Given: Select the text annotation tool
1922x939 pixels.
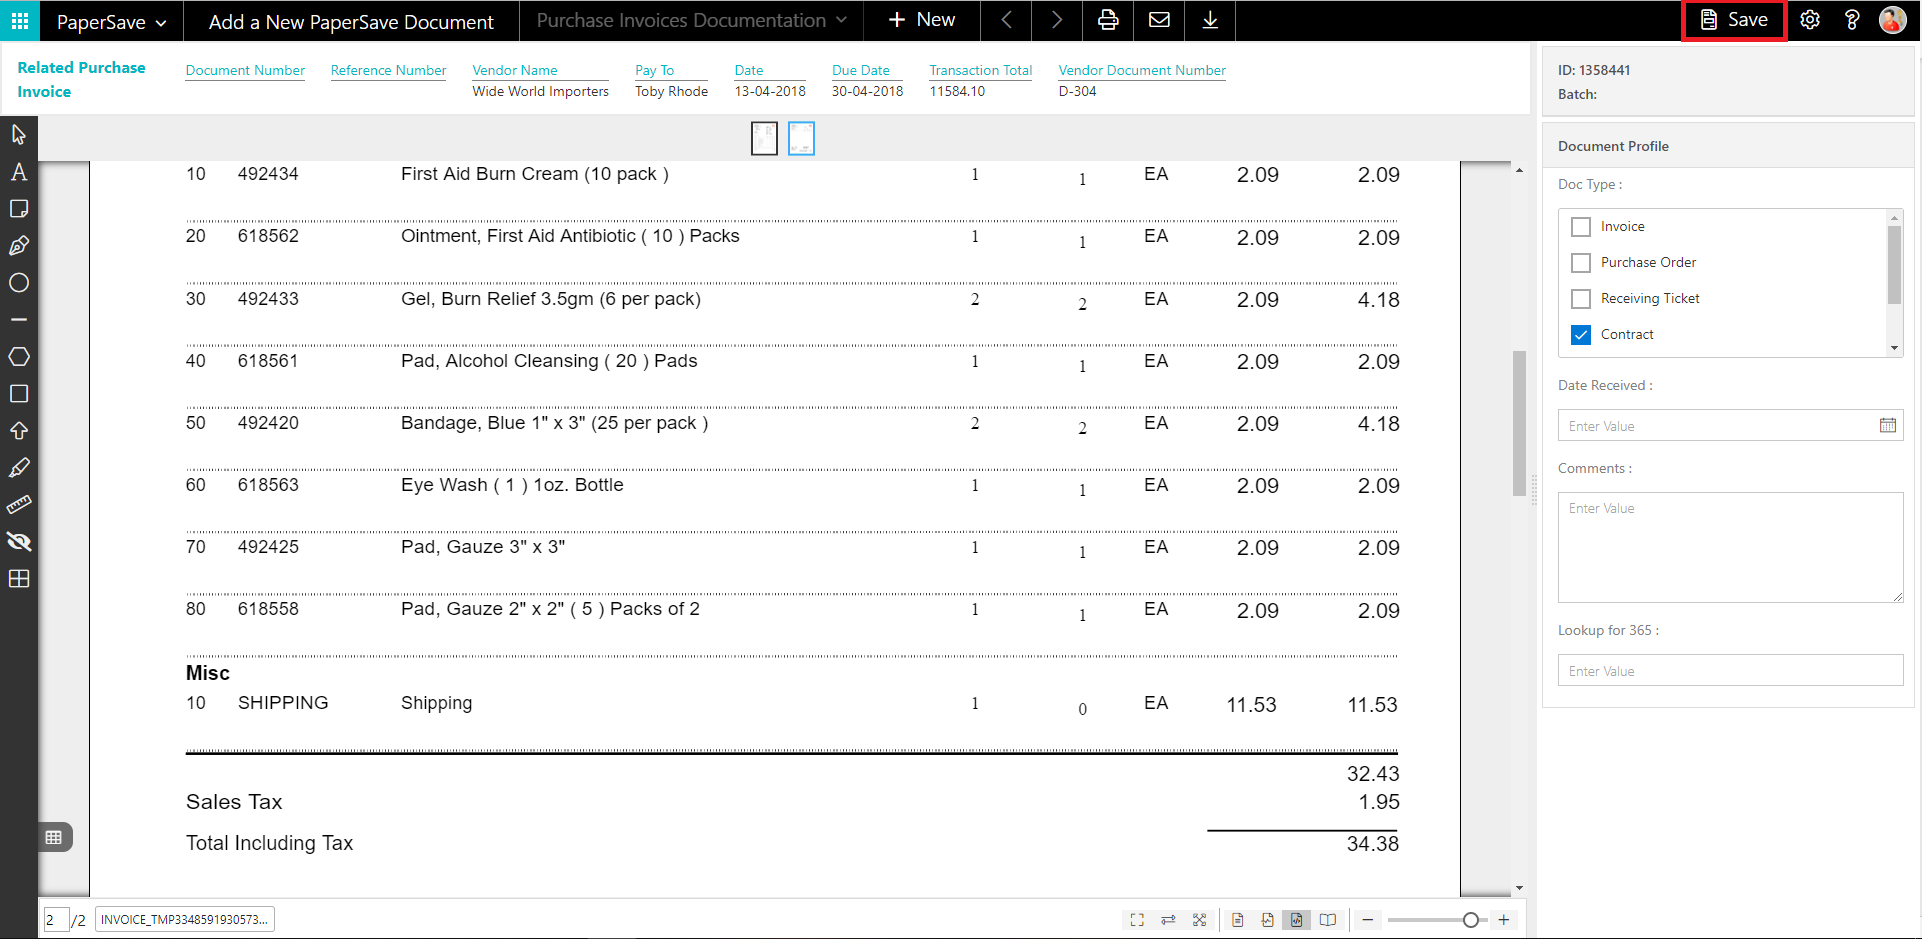Looking at the screenshot, I should 18,172.
